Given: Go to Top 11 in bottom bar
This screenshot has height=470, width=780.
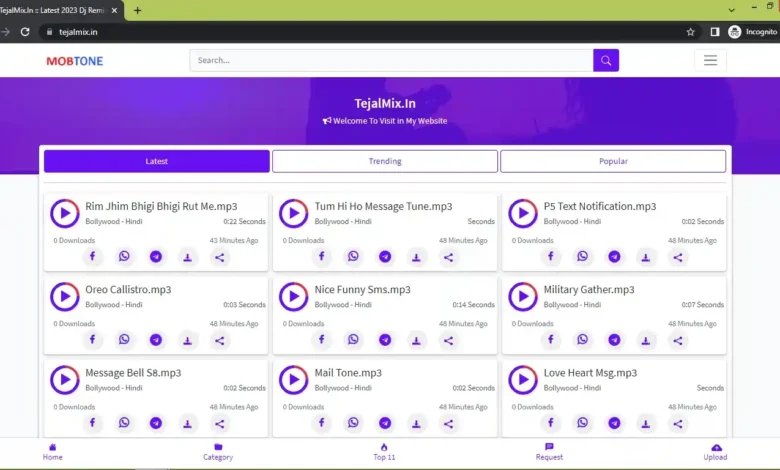Looking at the screenshot, I should point(384,452).
